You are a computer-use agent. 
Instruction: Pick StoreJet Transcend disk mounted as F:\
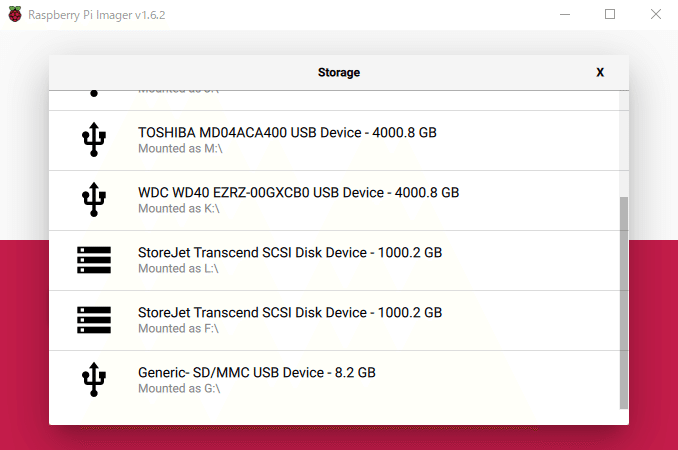334,321
